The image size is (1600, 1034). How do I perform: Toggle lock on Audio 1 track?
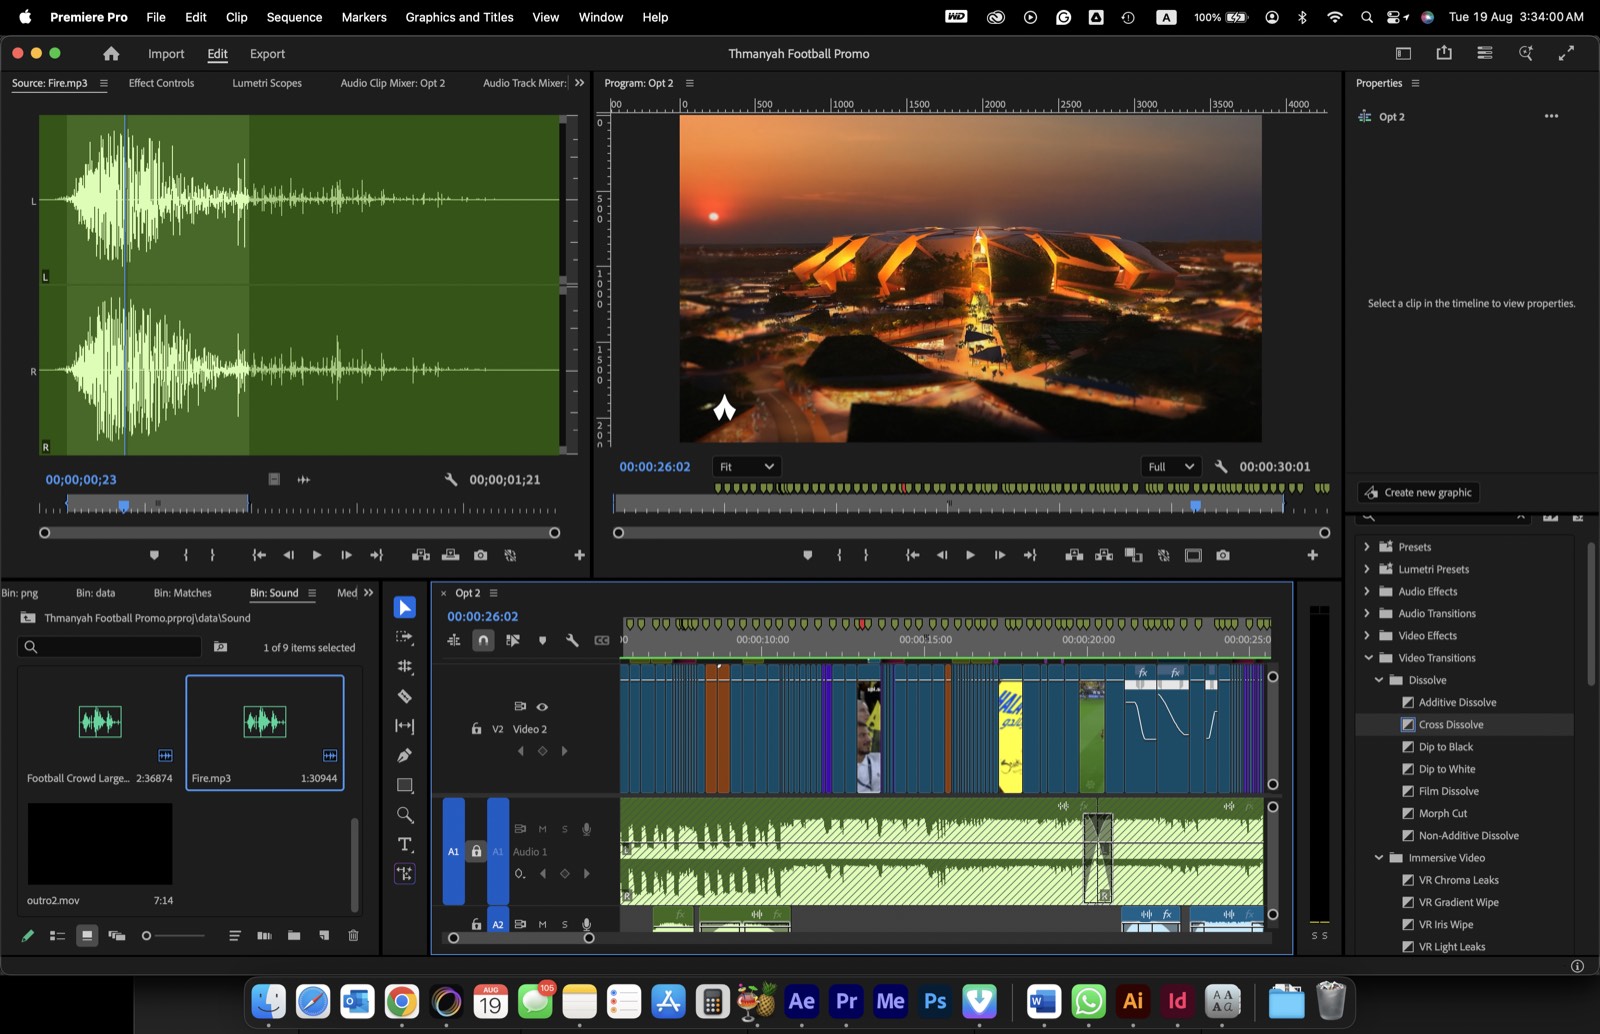(476, 851)
